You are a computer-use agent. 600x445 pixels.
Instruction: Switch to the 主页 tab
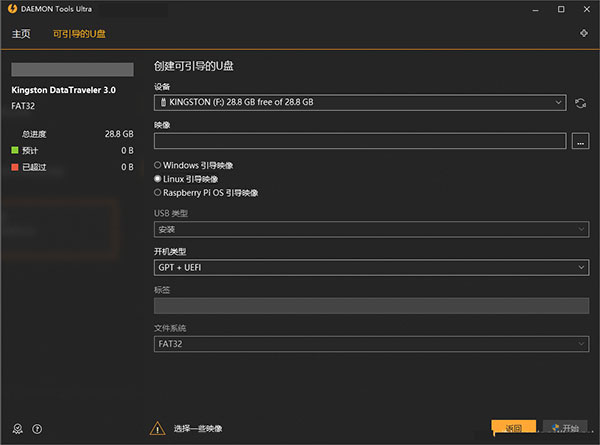[x=21, y=34]
